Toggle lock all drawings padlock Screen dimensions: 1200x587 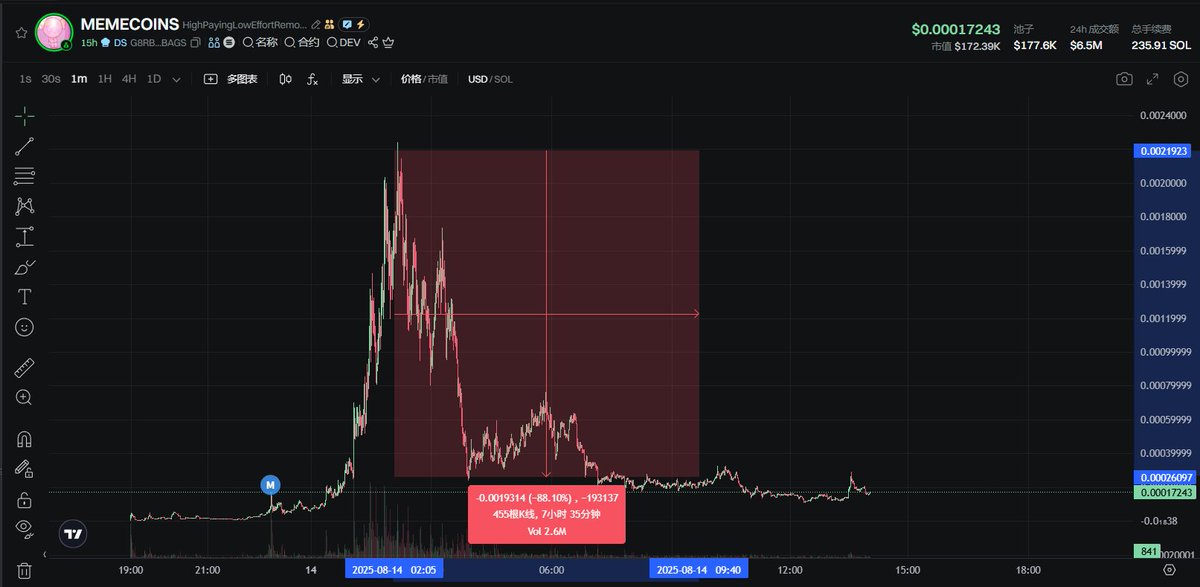click(x=25, y=499)
